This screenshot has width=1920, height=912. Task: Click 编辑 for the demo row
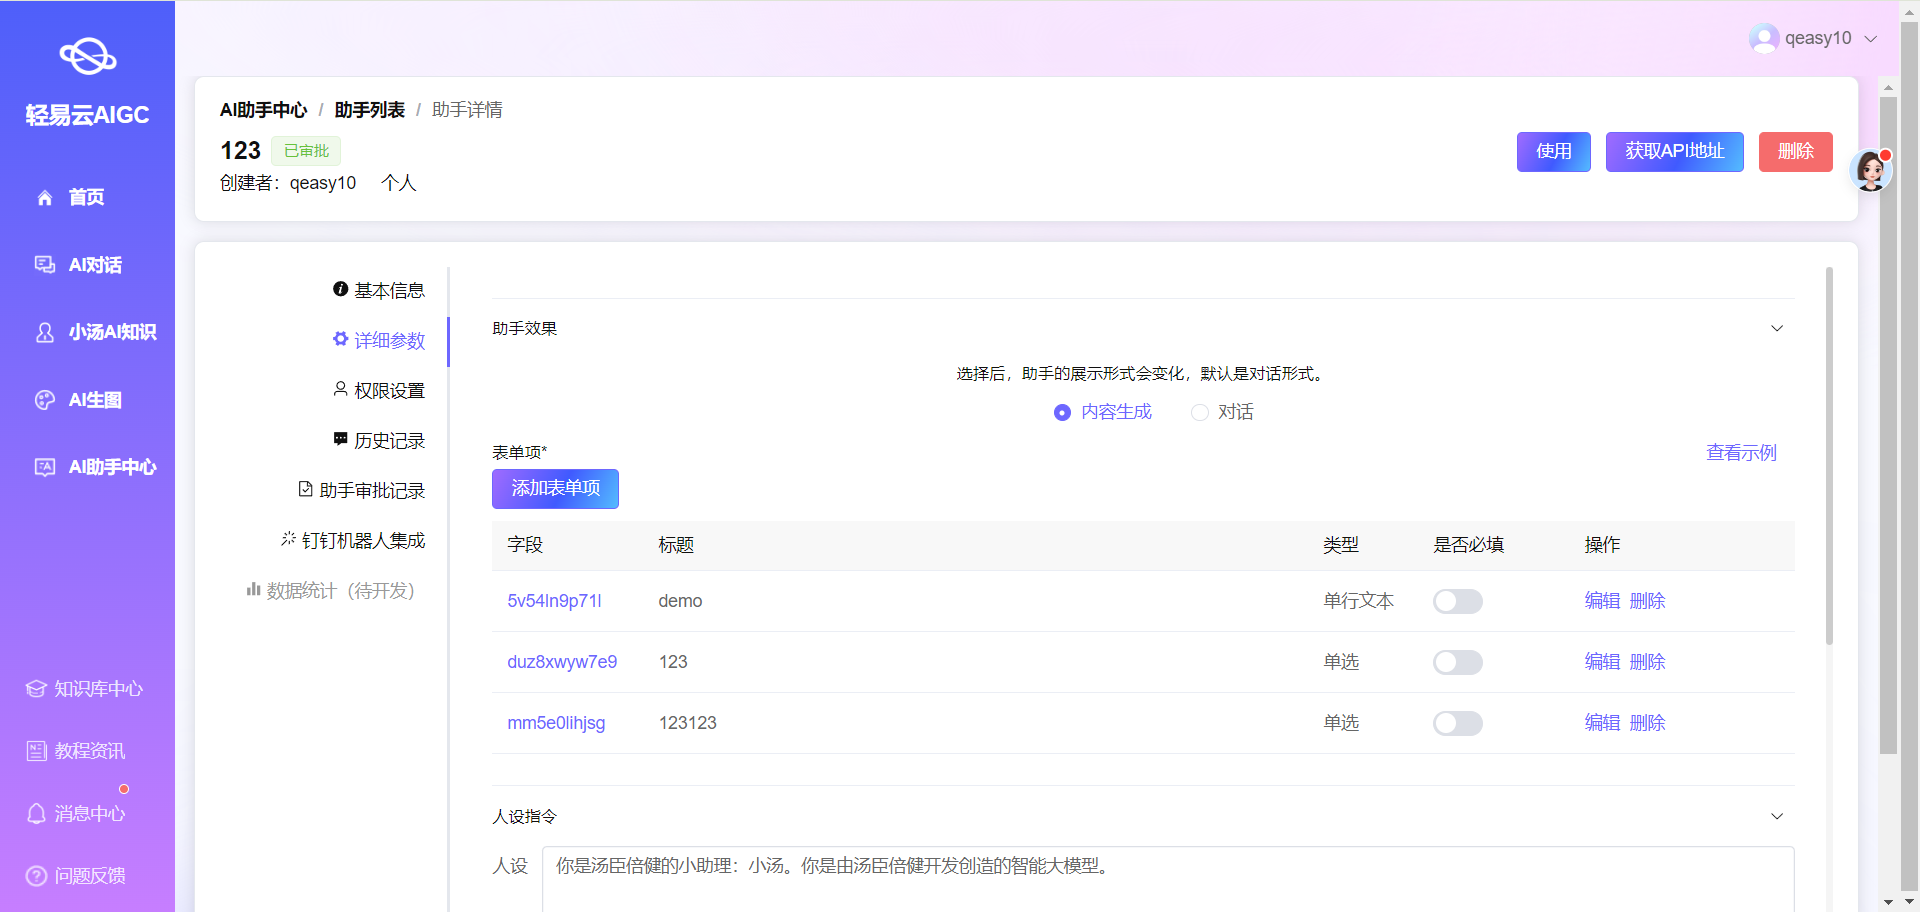click(1602, 601)
